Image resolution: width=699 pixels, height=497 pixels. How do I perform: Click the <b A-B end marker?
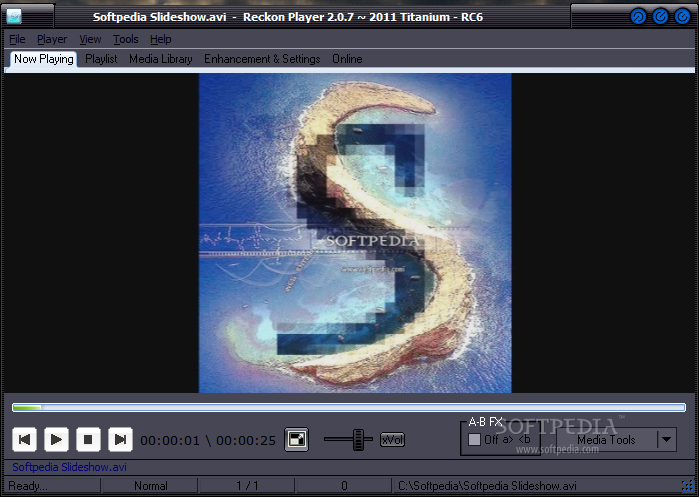[x=525, y=439]
